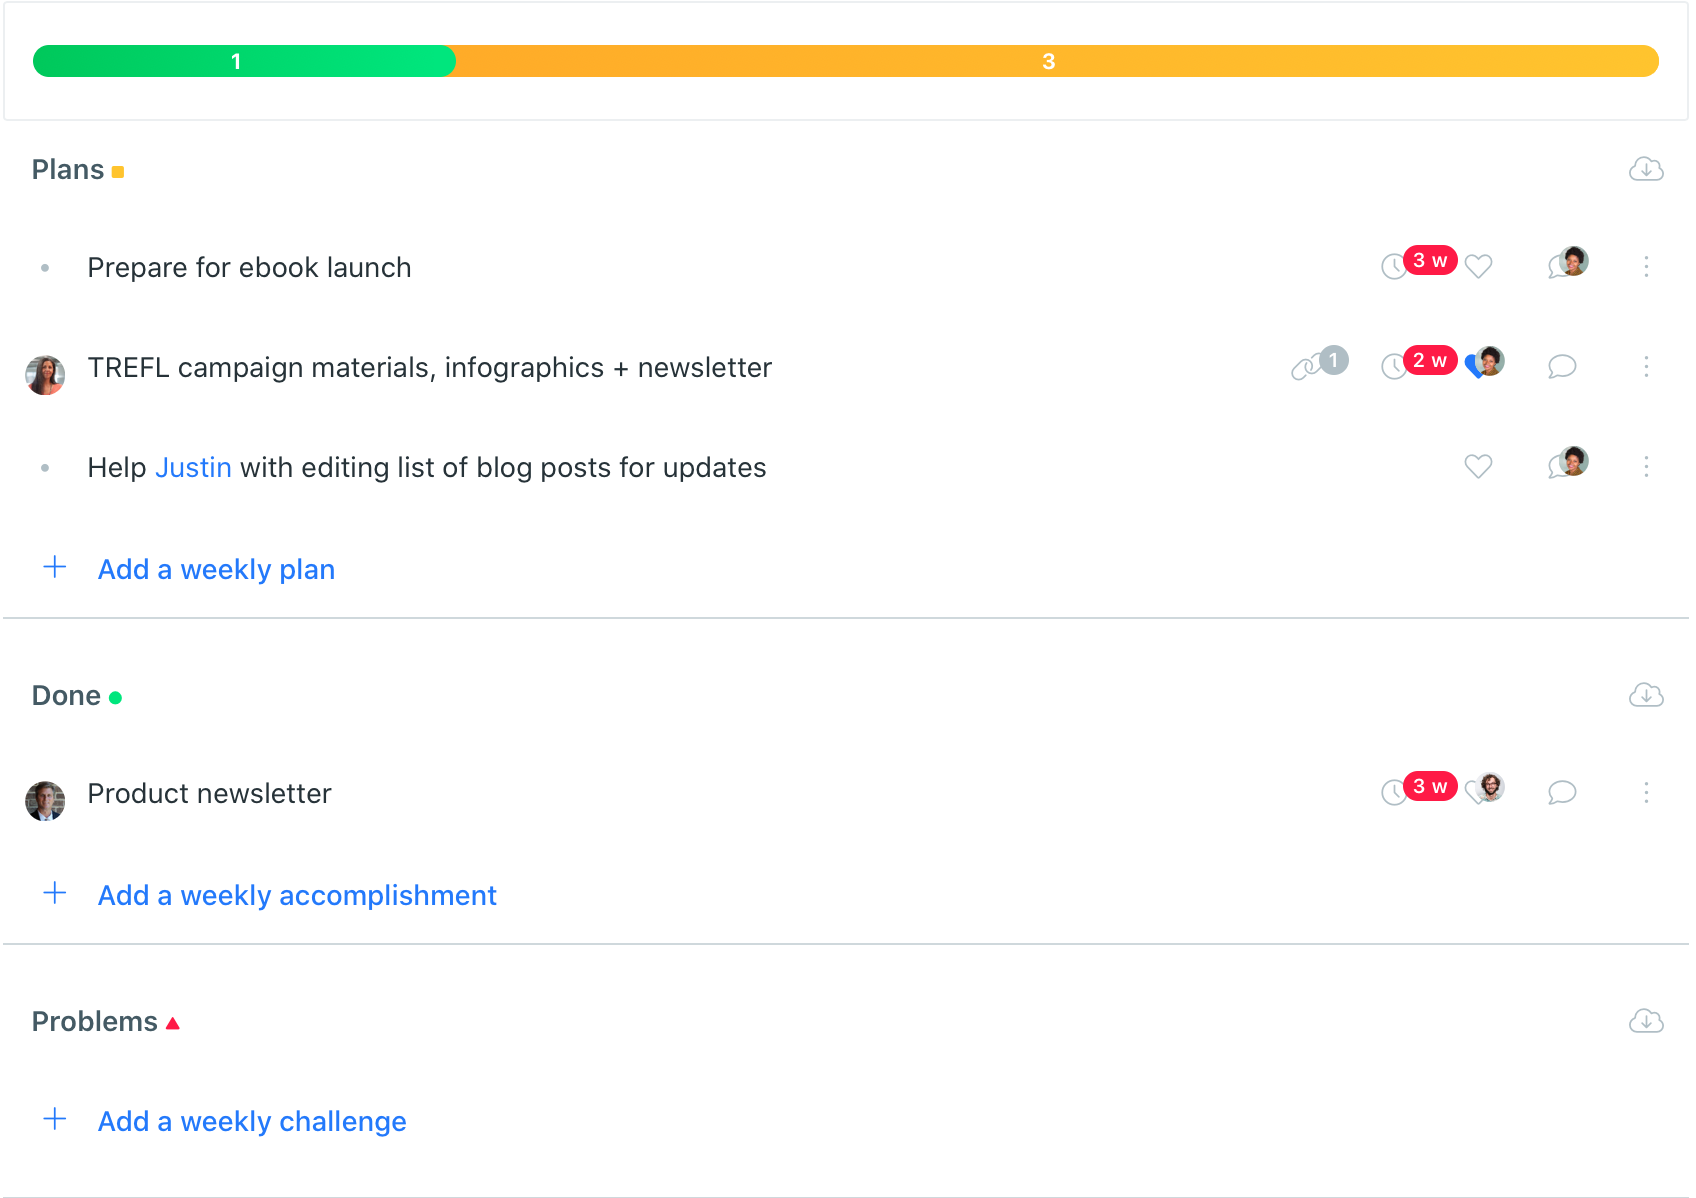This screenshot has height=1198, width=1696.
Task: Like the Prepare for ebook launch item
Action: tap(1478, 267)
